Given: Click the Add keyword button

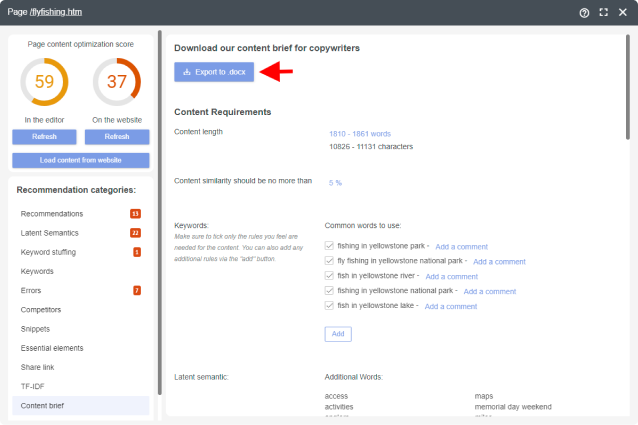Looking at the screenshot, I should (x=337, y=333).
